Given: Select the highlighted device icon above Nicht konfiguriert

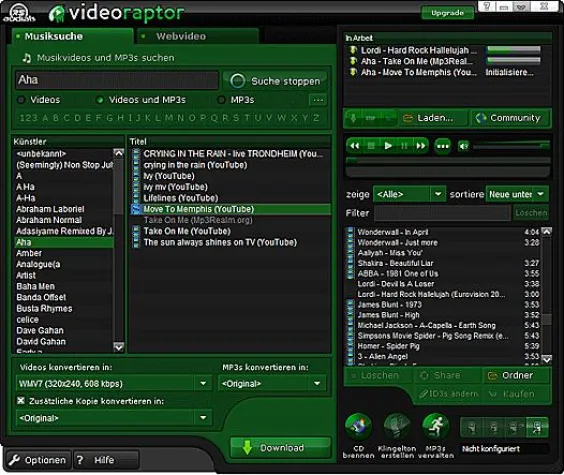Looking at the screenshot, I should point(537,428).
